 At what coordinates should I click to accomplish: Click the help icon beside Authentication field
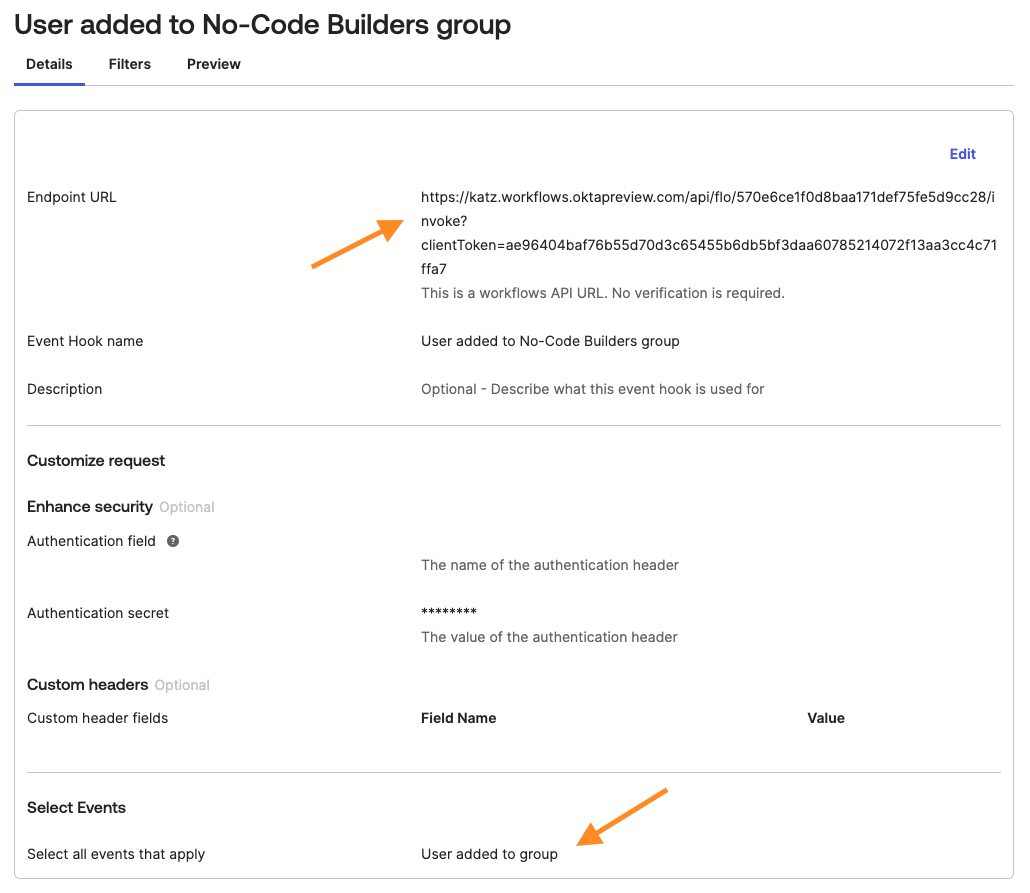173,541
